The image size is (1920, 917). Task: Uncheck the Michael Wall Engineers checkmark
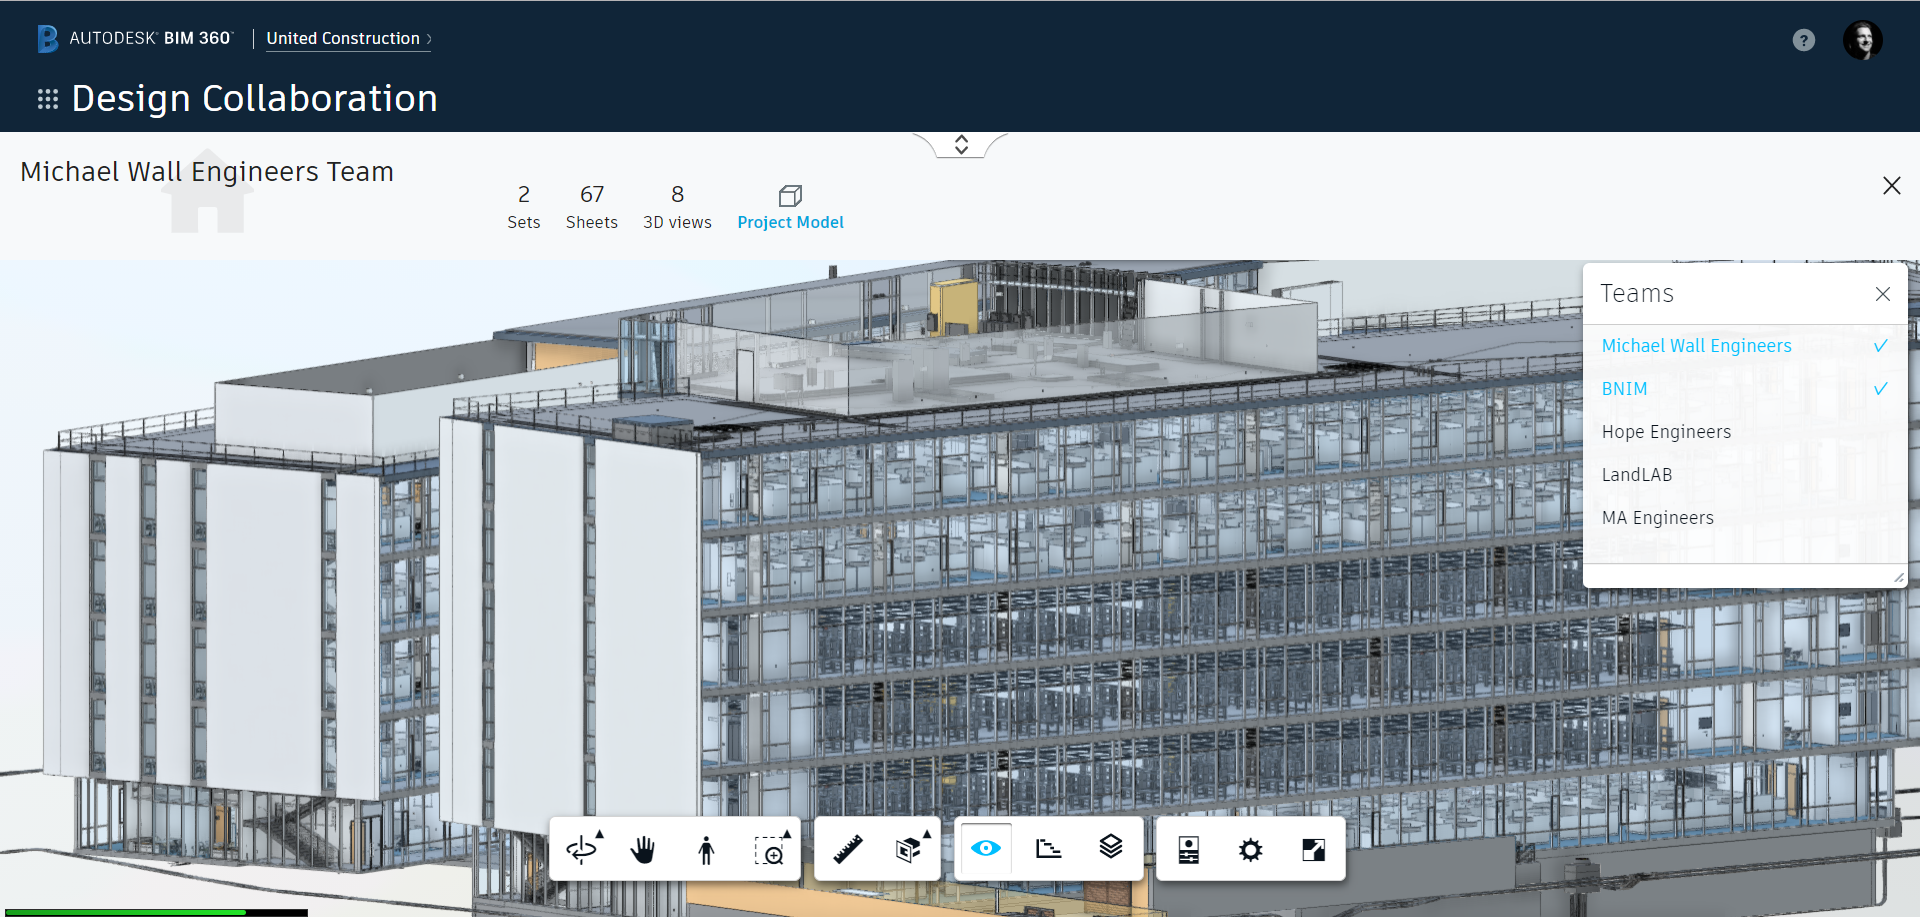pyautogui.click(x=1880, y=346)
